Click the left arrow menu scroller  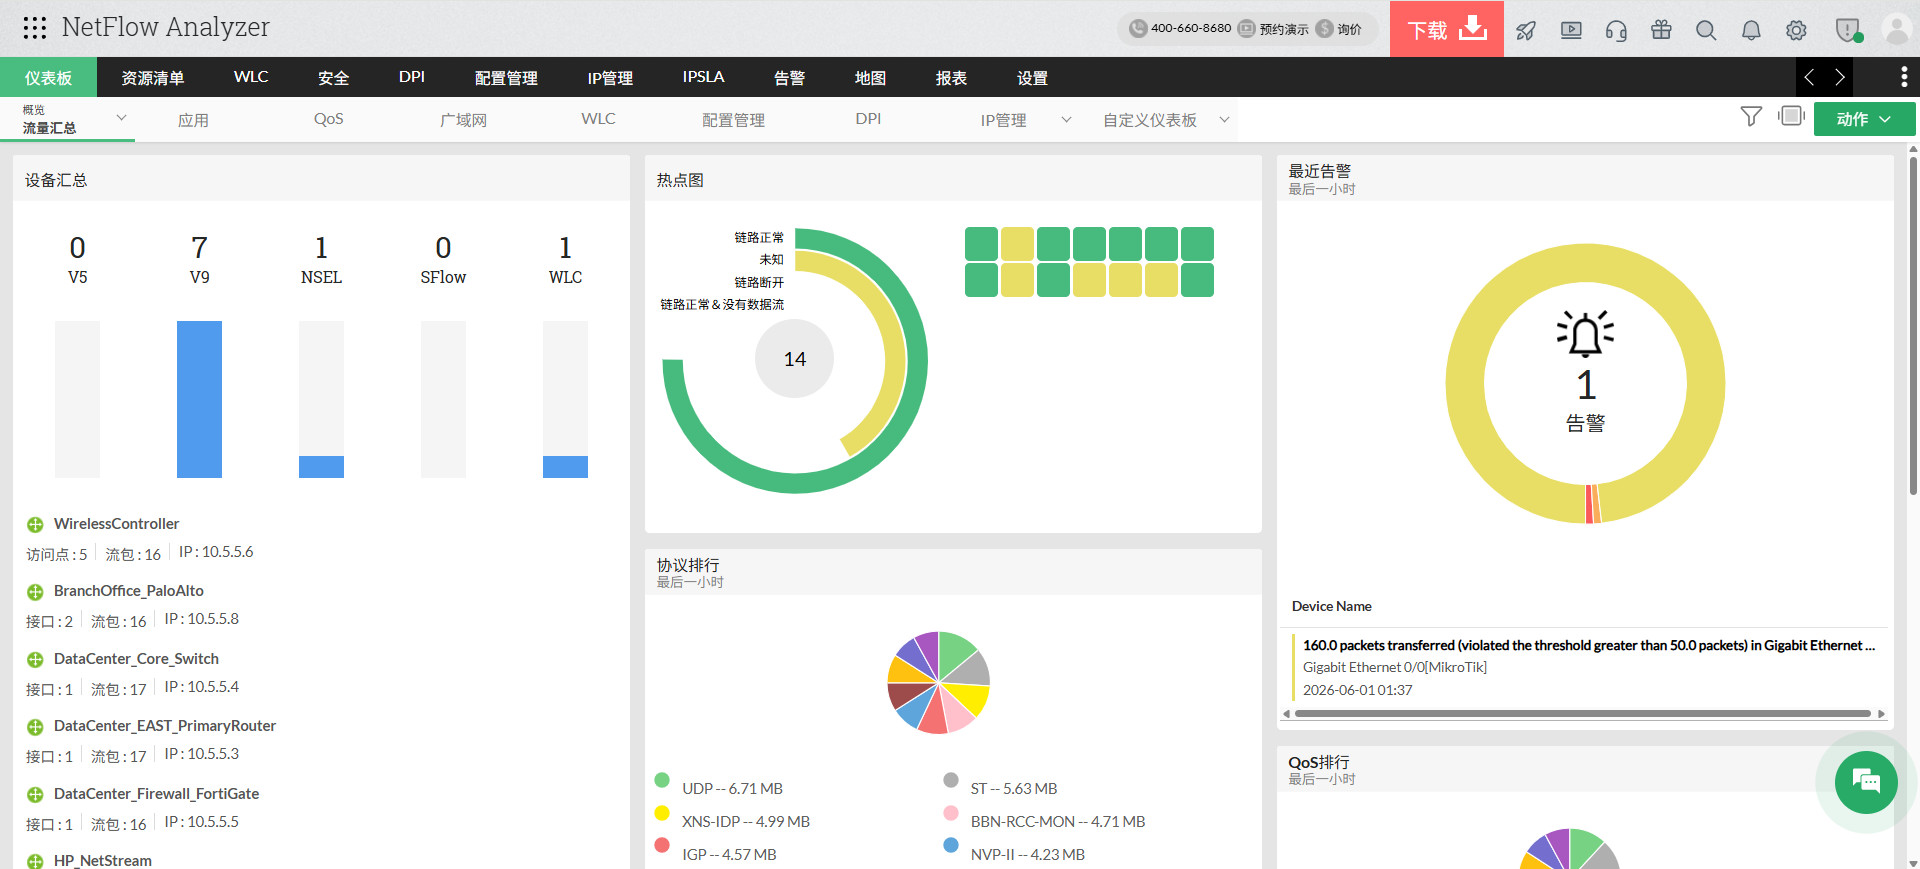point(1809,77)
